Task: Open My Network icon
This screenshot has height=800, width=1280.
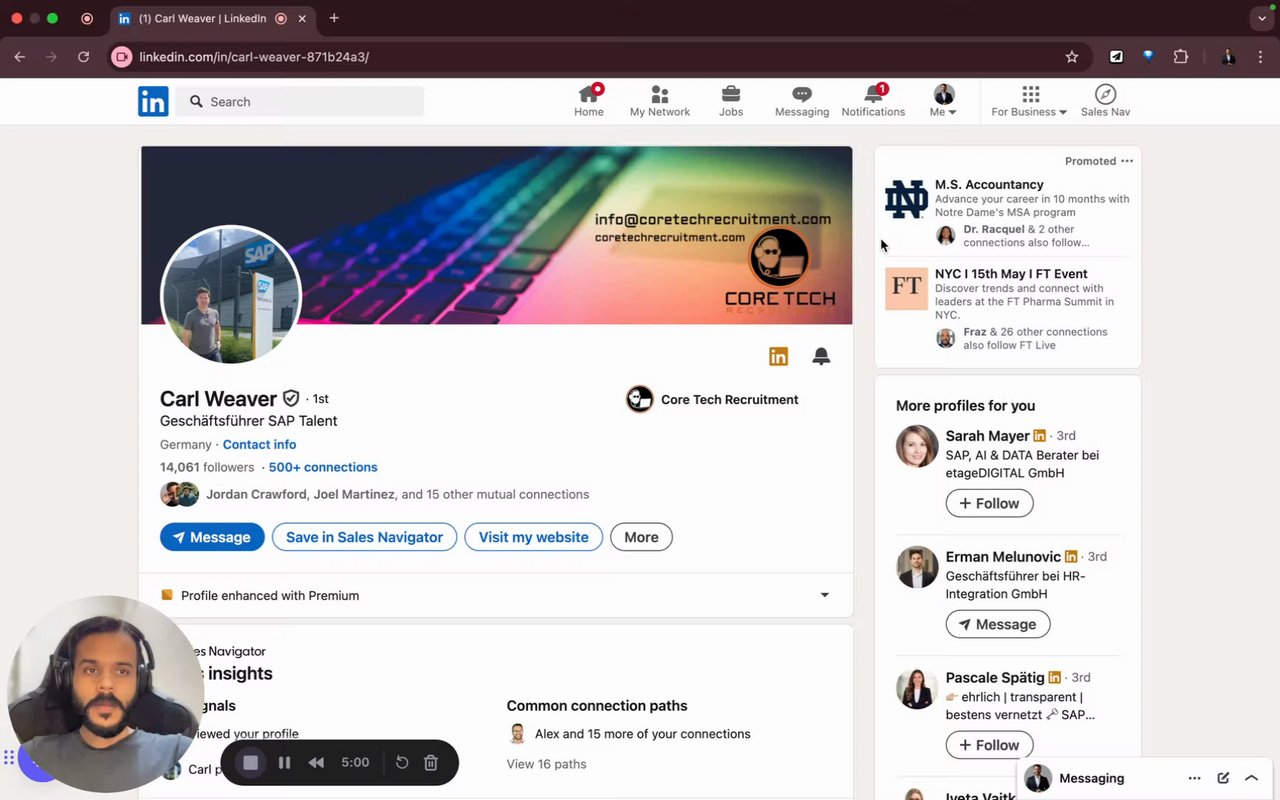Action: coord(660,101)
